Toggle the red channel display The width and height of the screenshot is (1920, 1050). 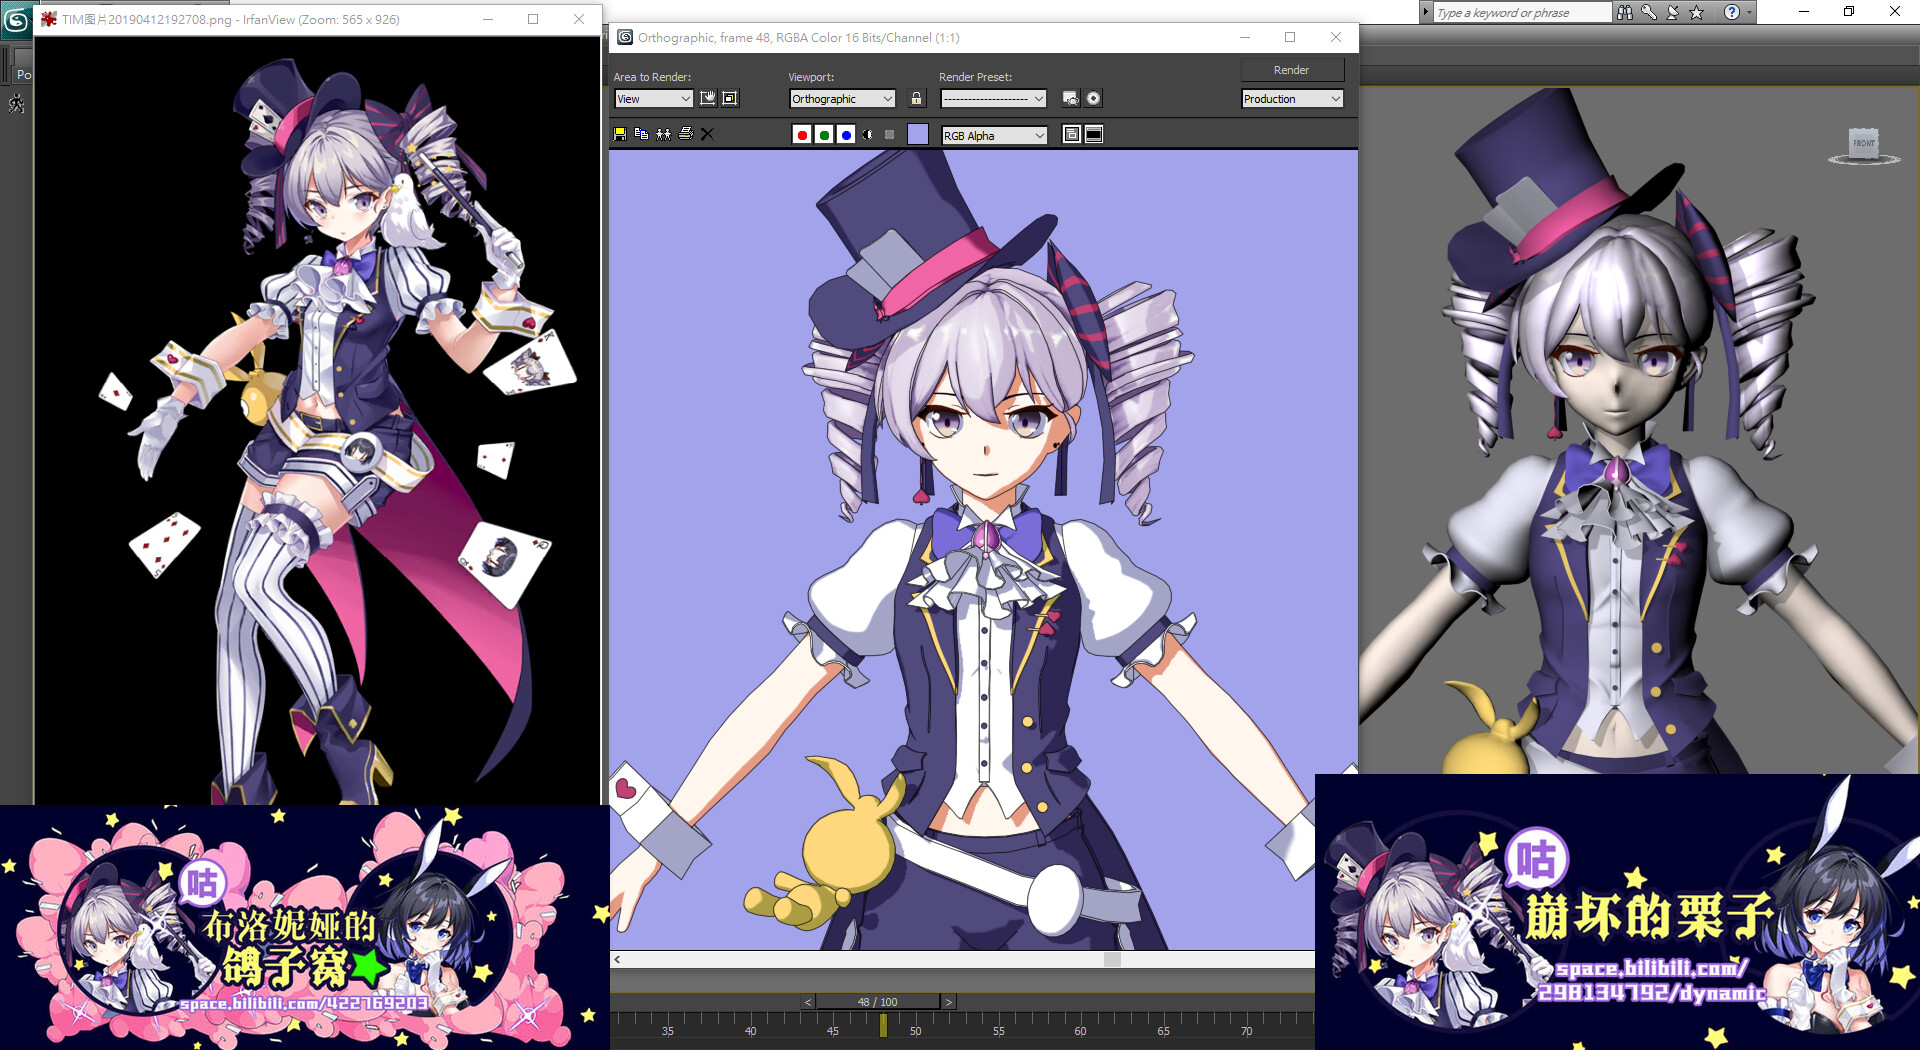[802, 135]
